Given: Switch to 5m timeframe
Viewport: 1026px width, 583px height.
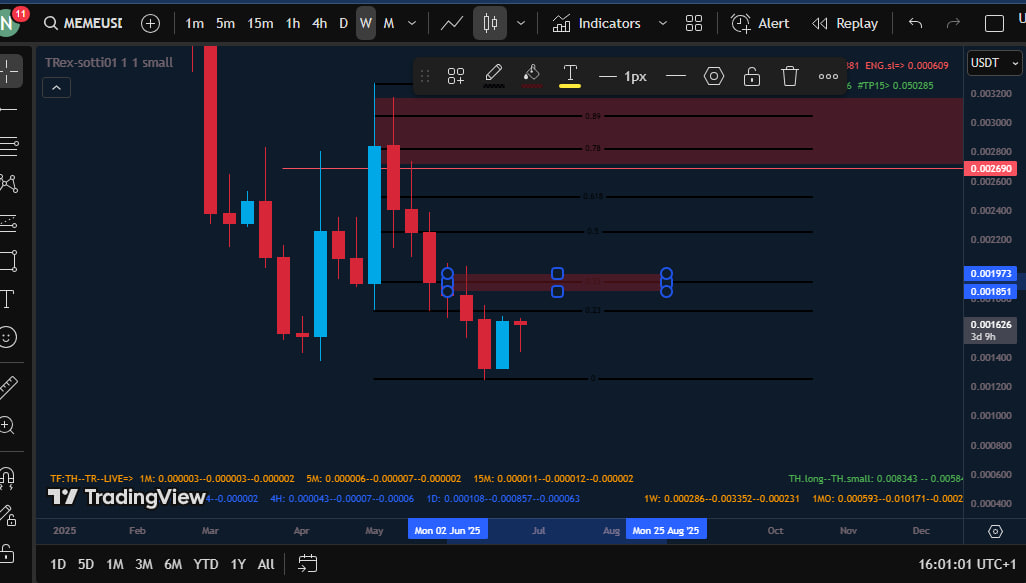Looking at the screenshot, I should point(225,24).
